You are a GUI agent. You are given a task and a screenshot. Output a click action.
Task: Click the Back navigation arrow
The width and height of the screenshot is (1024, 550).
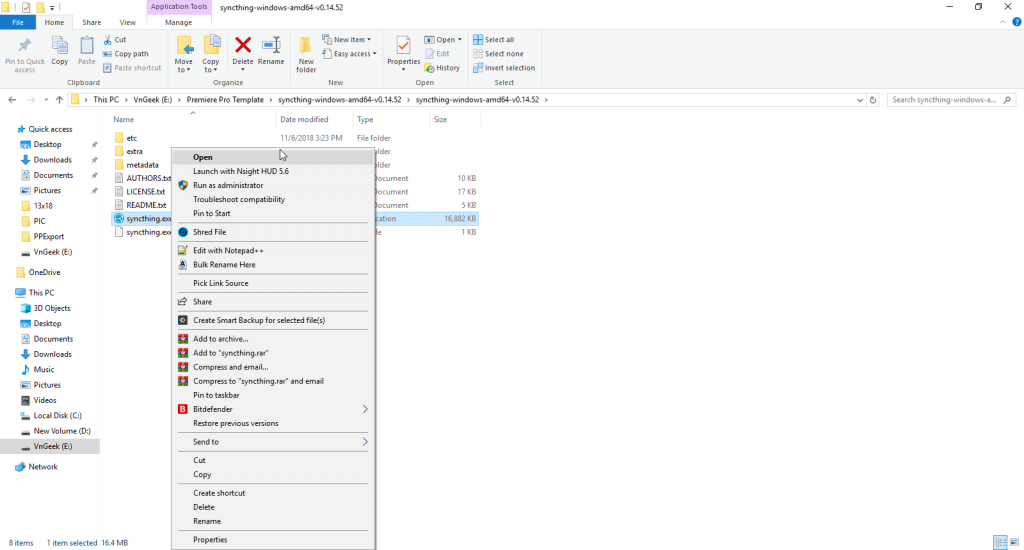(12, 100)
